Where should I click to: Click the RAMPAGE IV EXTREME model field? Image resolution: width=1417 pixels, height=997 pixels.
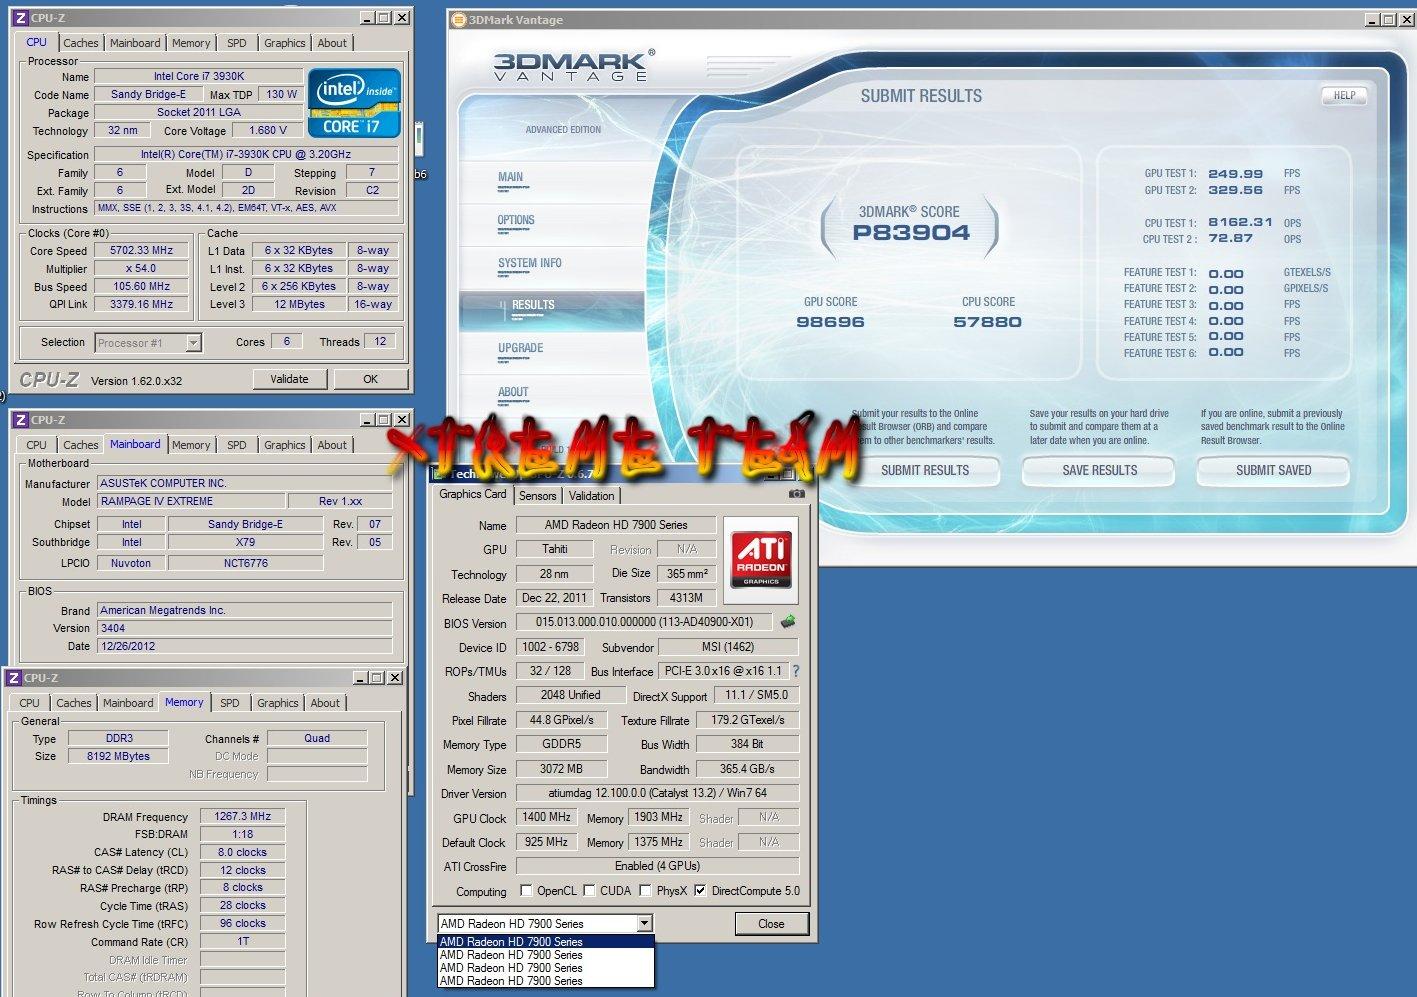(190, 501)
